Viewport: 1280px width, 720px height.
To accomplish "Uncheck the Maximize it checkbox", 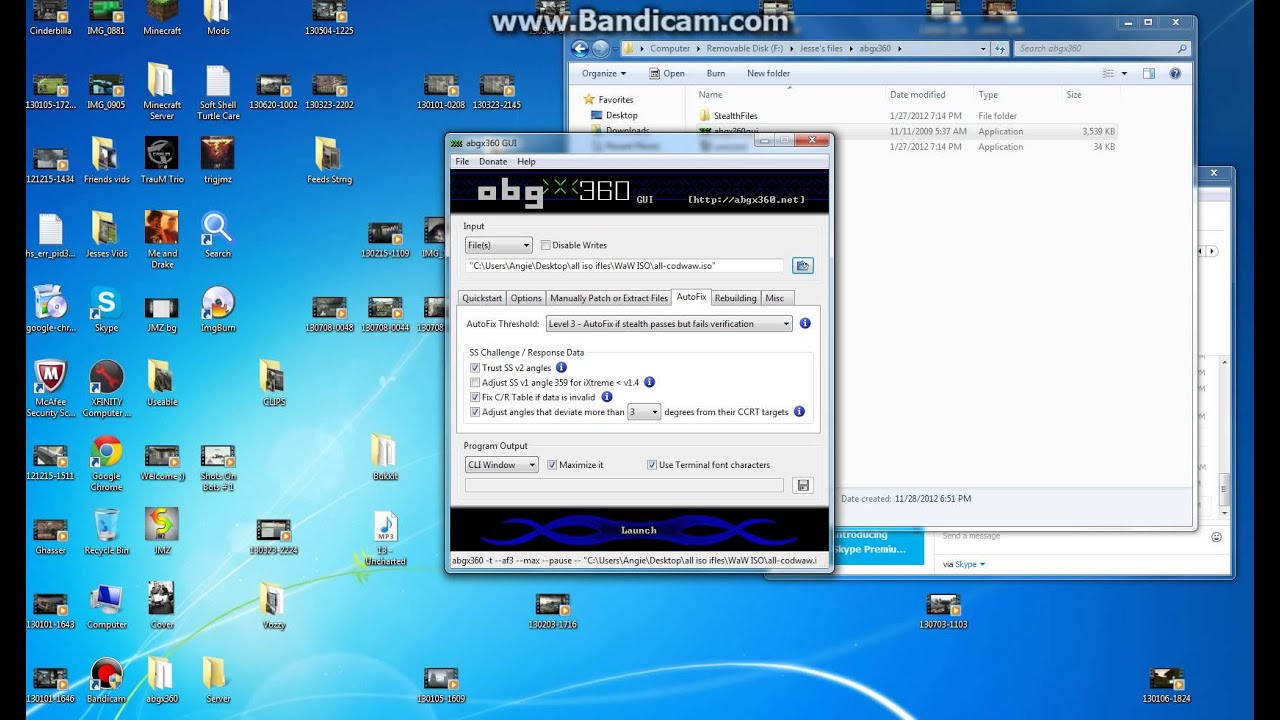I will tap(552, 465).
